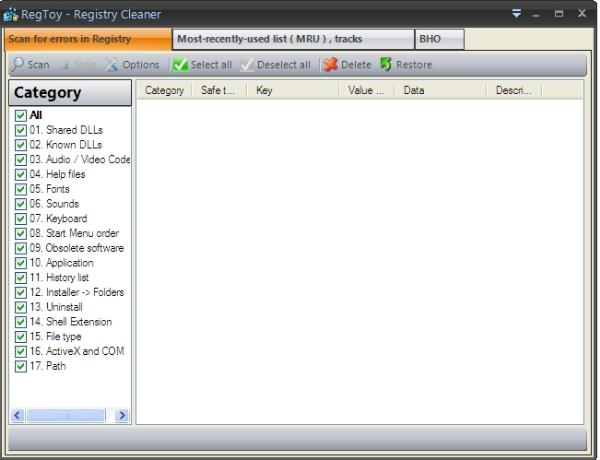The height and width of the screenshot is (460, 600).
Task: Select the 01. Shared DLLs label
Action: 66,130
